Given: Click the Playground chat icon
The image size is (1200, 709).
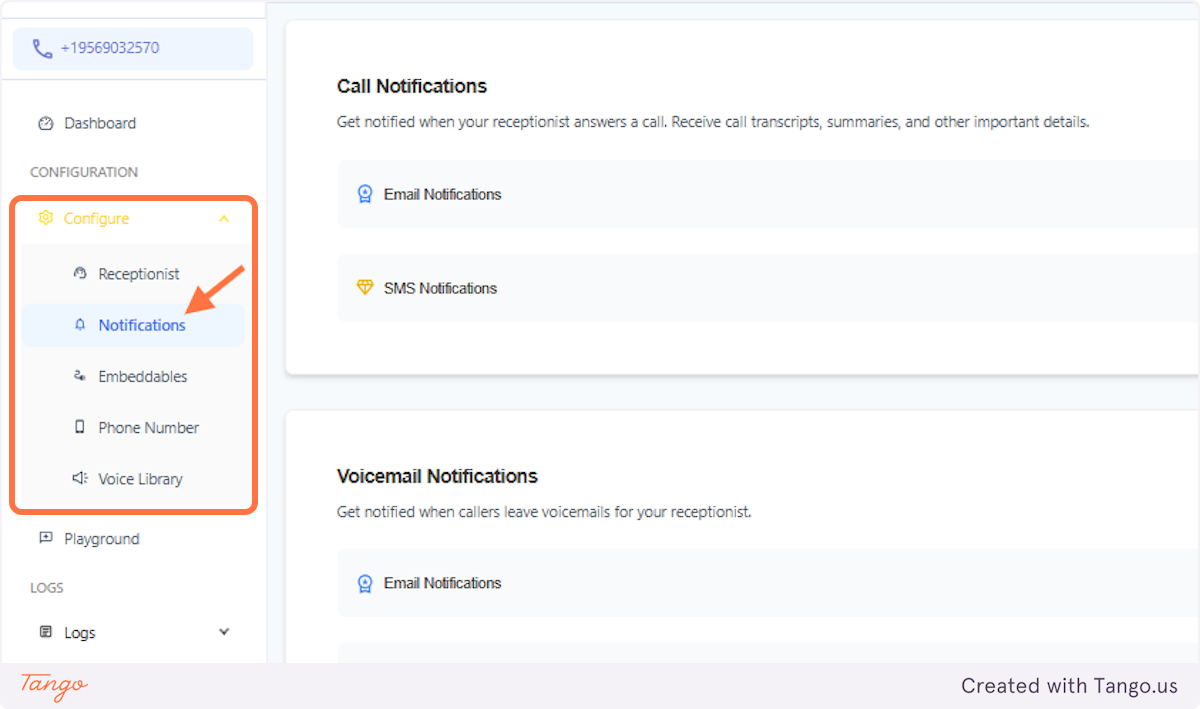Looking at the screenshot, I should (x=45, y=538).
